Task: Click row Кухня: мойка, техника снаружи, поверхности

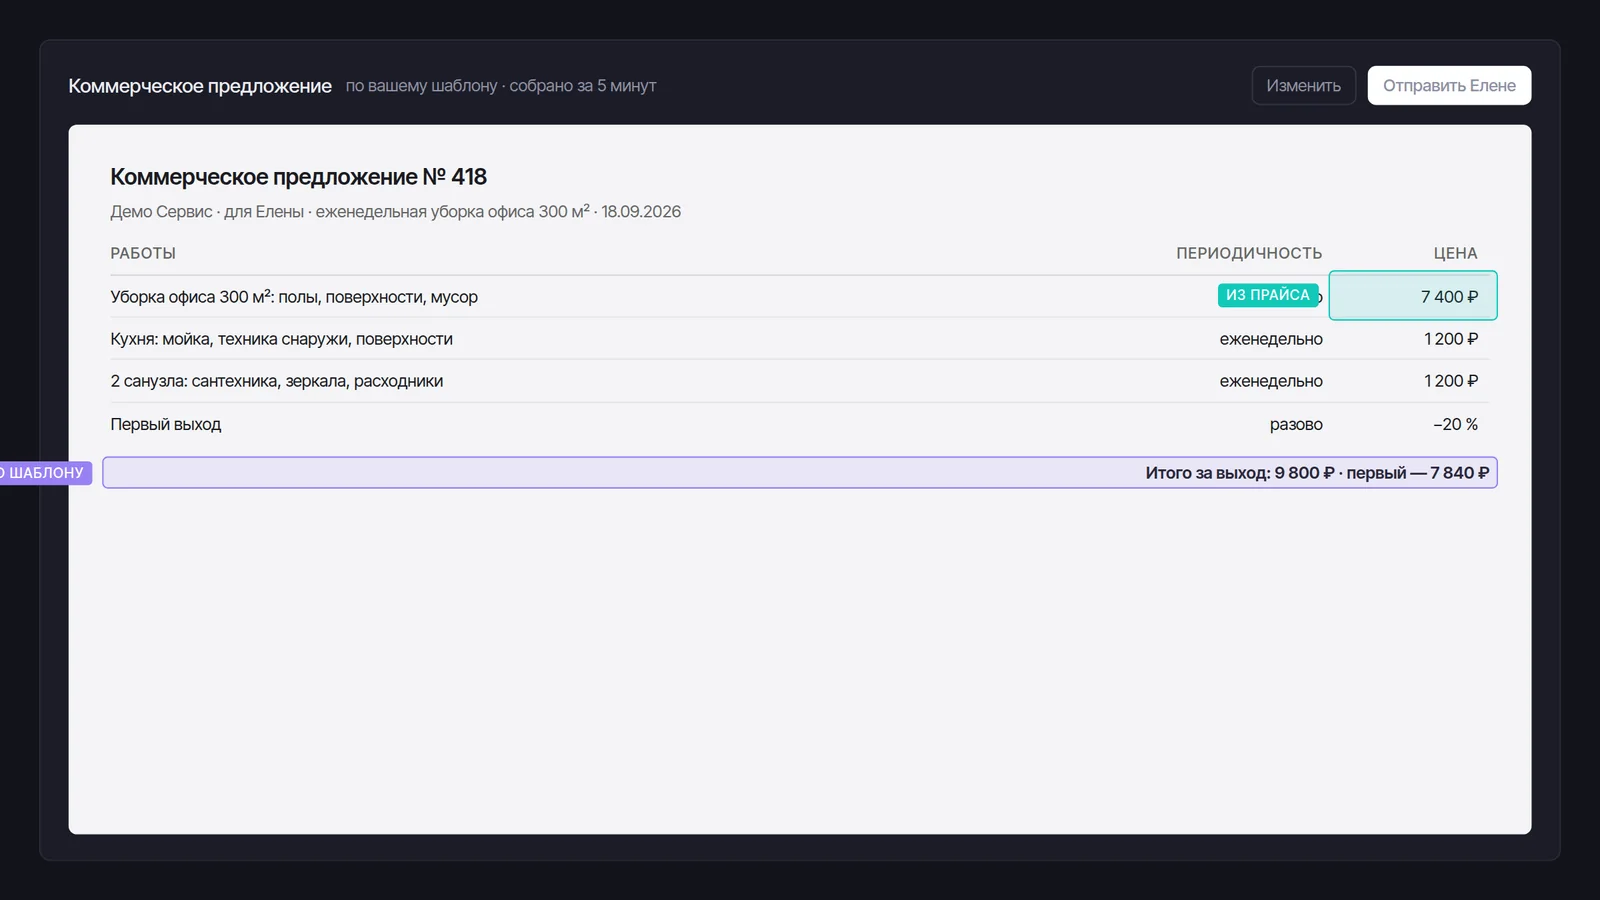Action: tap(800, 339)
